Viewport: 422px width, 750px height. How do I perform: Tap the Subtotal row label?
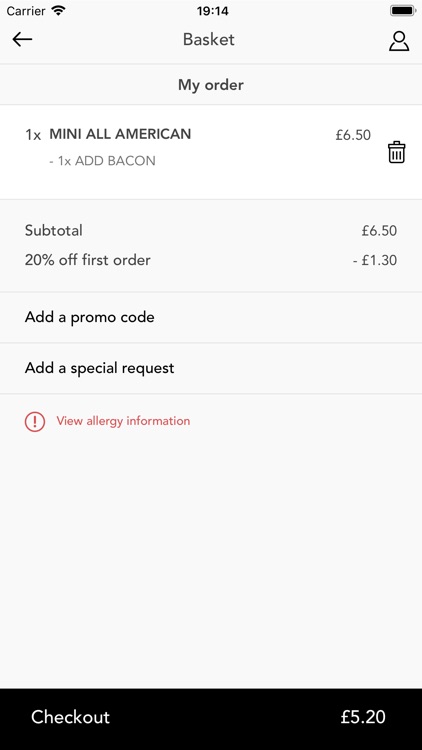click(x=54, y=230)
